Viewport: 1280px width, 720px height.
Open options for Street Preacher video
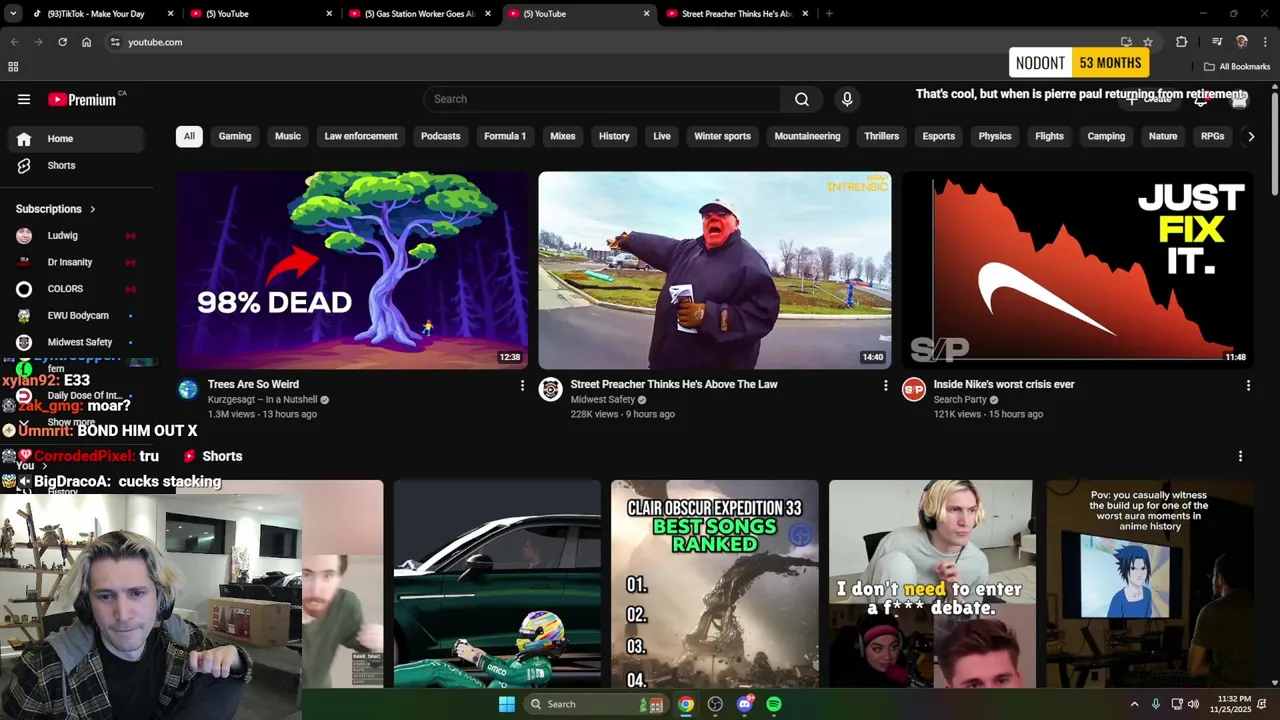point(885,385)
